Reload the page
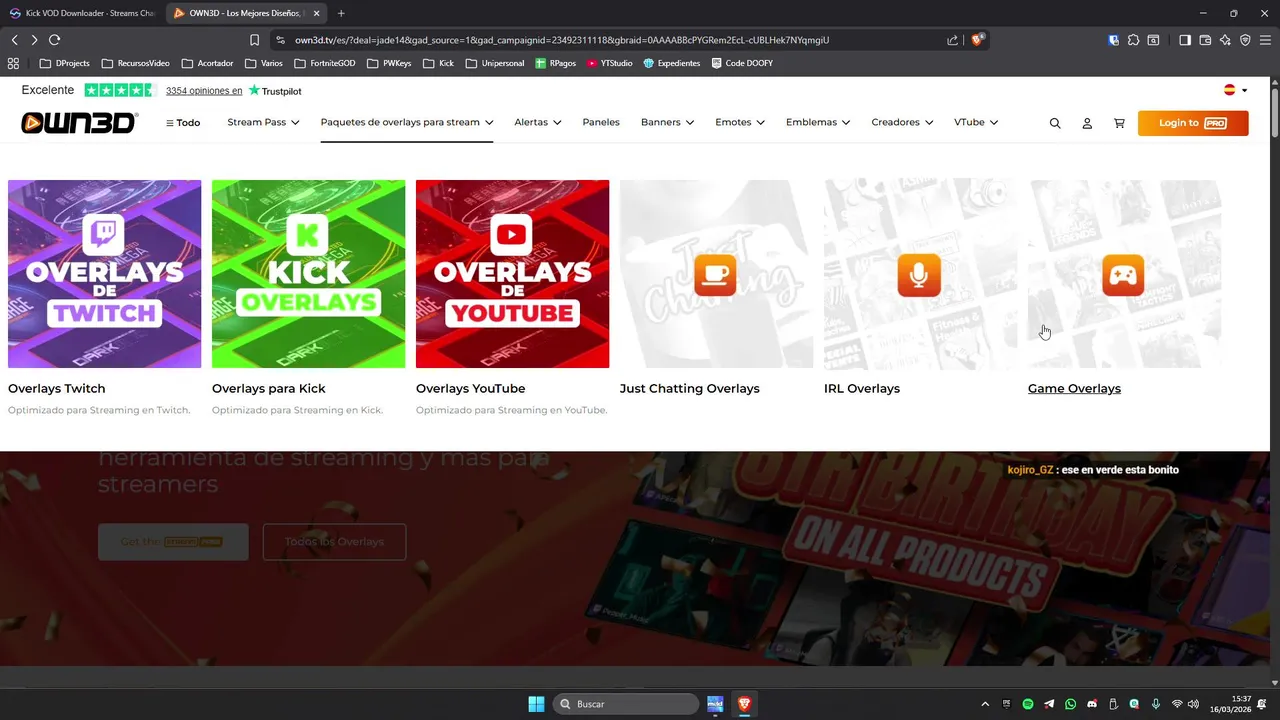The width and height of the screenshot is (1280, 720). pos(55,40)
